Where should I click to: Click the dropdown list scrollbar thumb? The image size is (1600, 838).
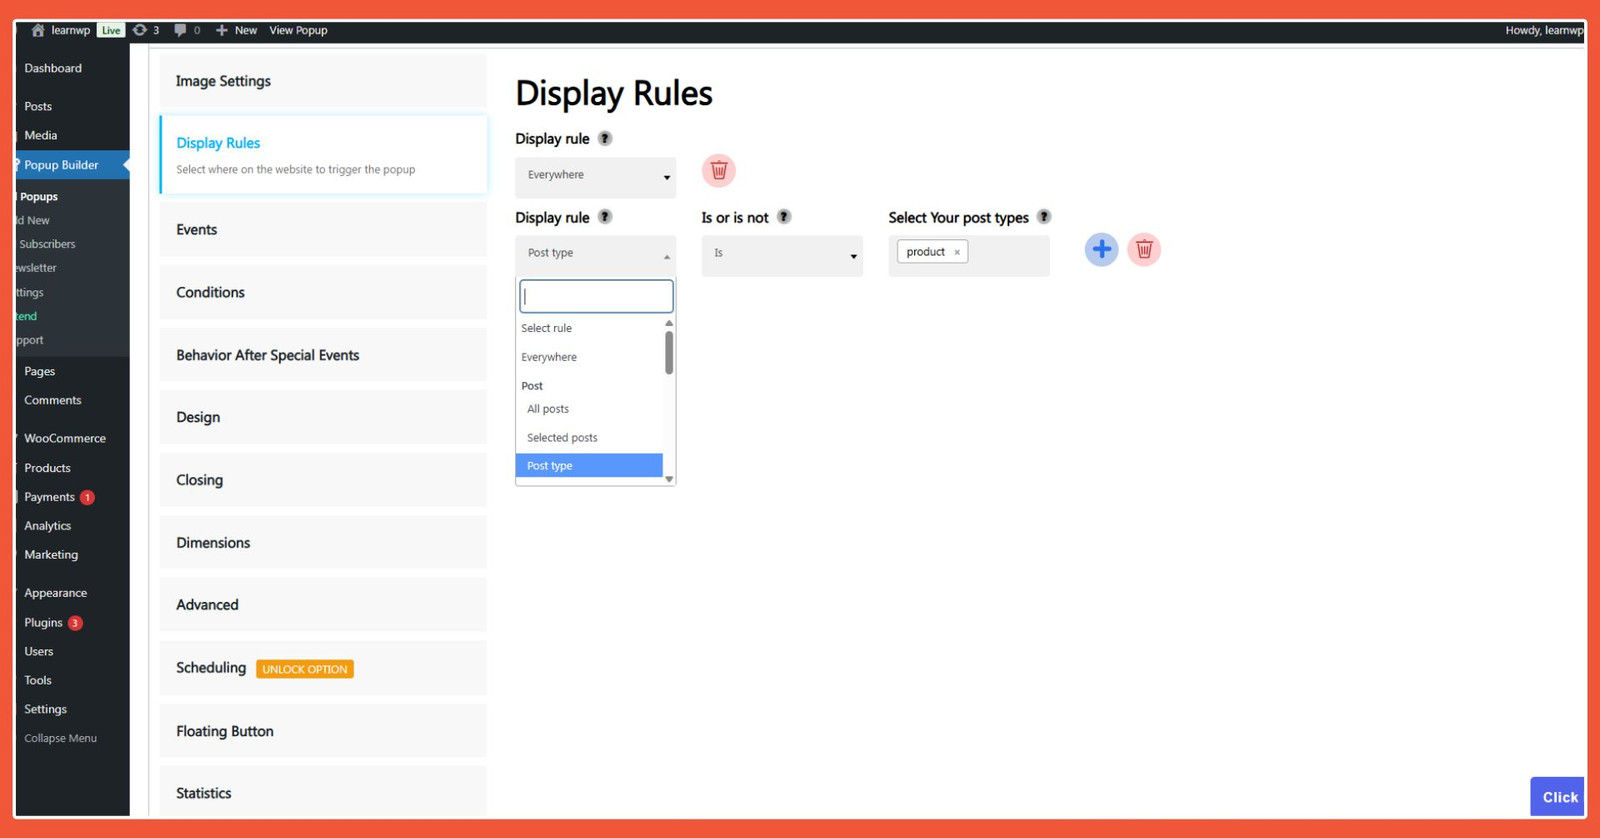pos(669,353)
